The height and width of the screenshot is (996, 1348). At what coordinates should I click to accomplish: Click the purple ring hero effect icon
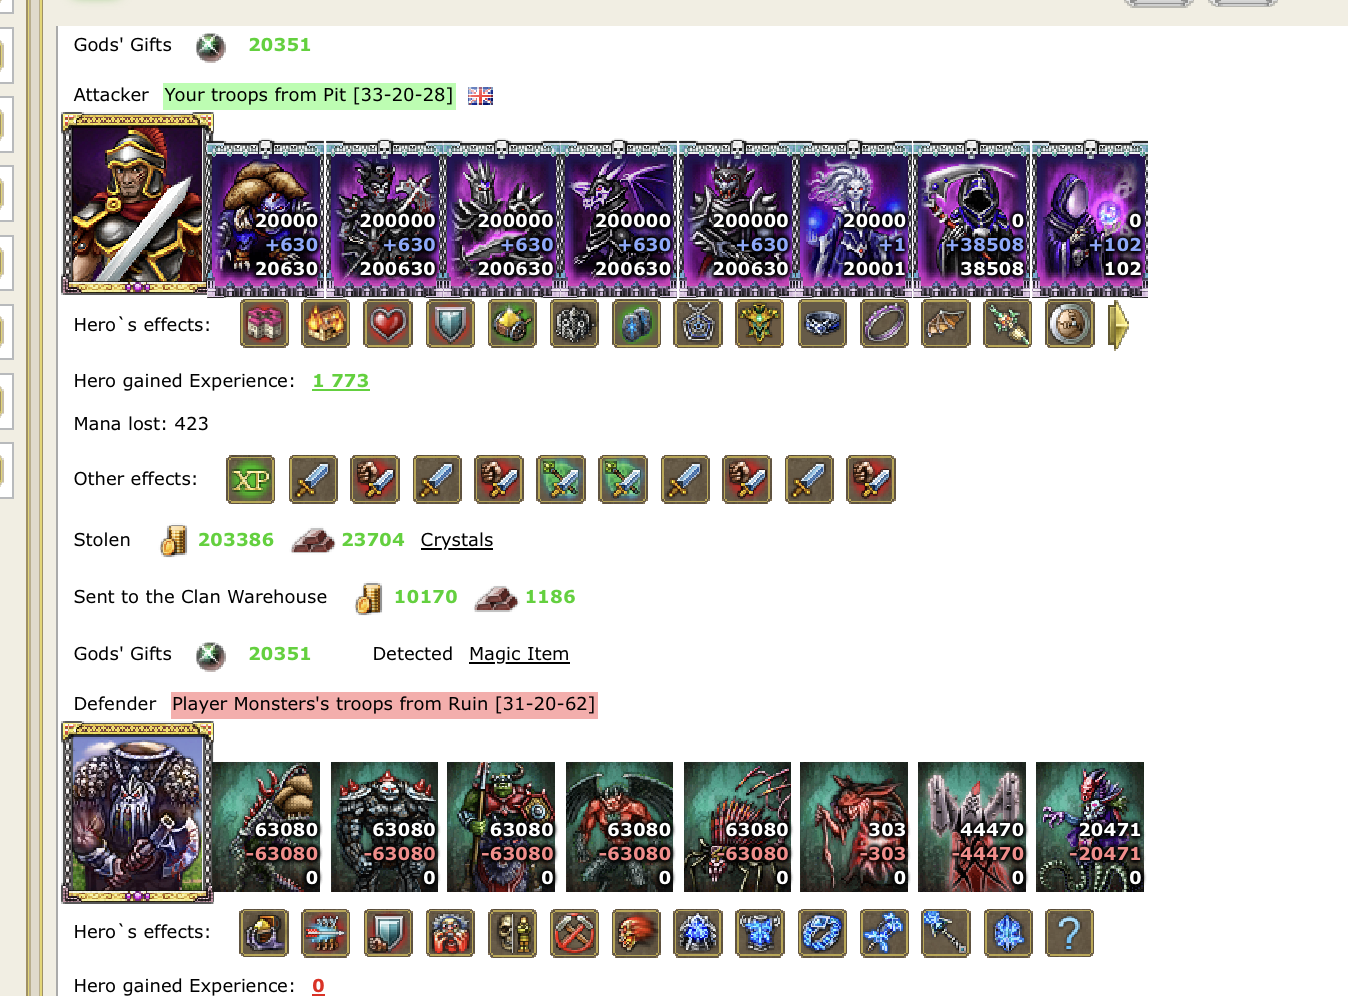point(885,325)
